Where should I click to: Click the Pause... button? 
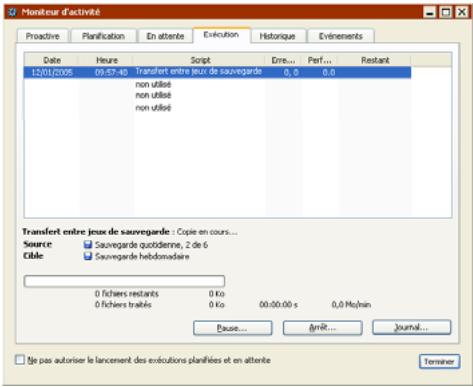pyautogui.click(x=232, y=328)
